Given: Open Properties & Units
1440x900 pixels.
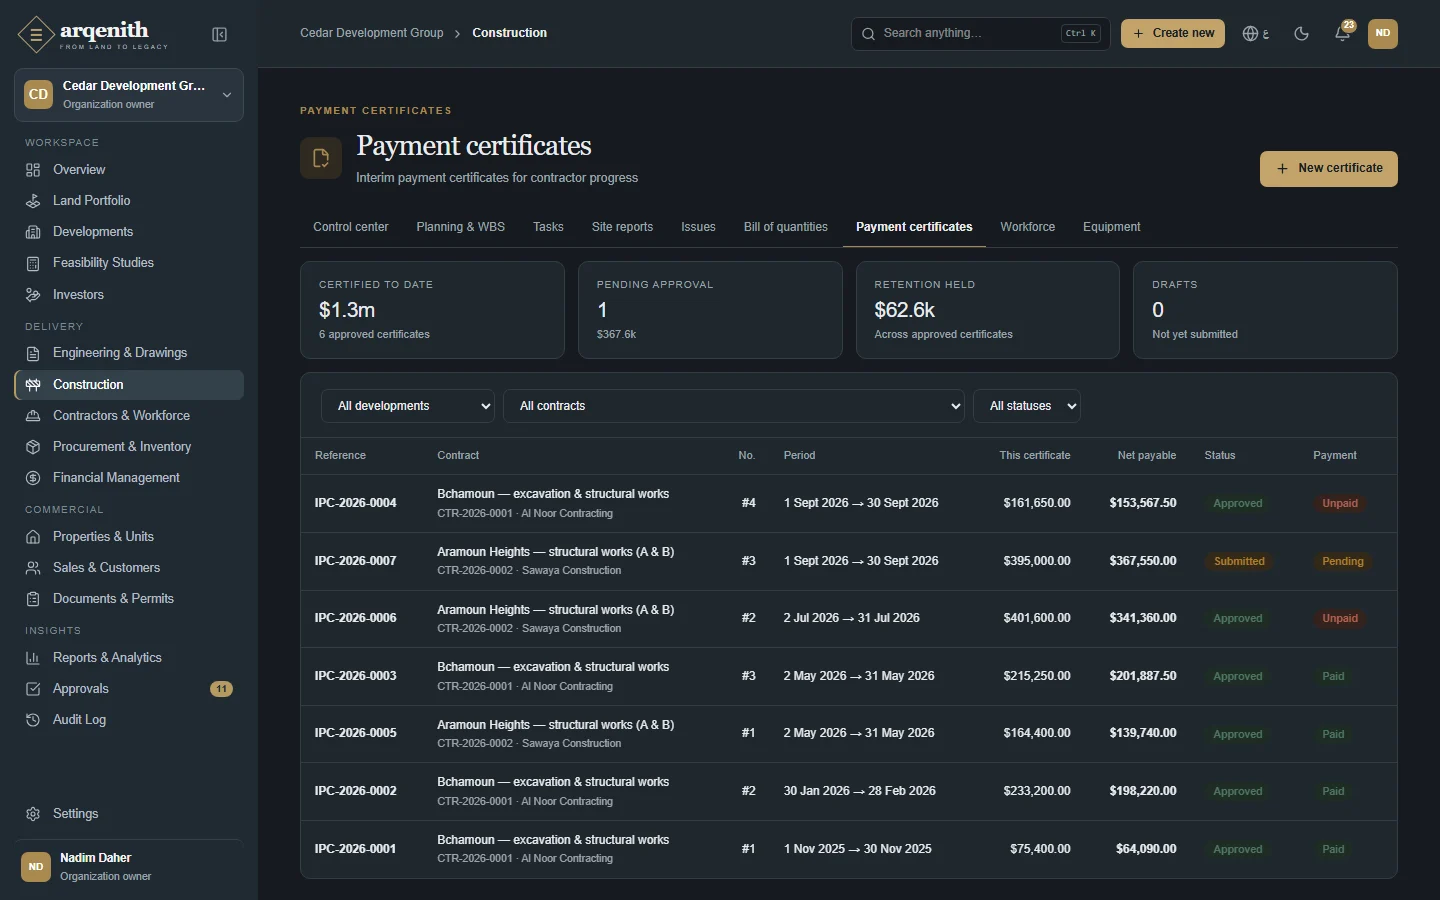Looking at the screenshot, I should coord(129,537).
